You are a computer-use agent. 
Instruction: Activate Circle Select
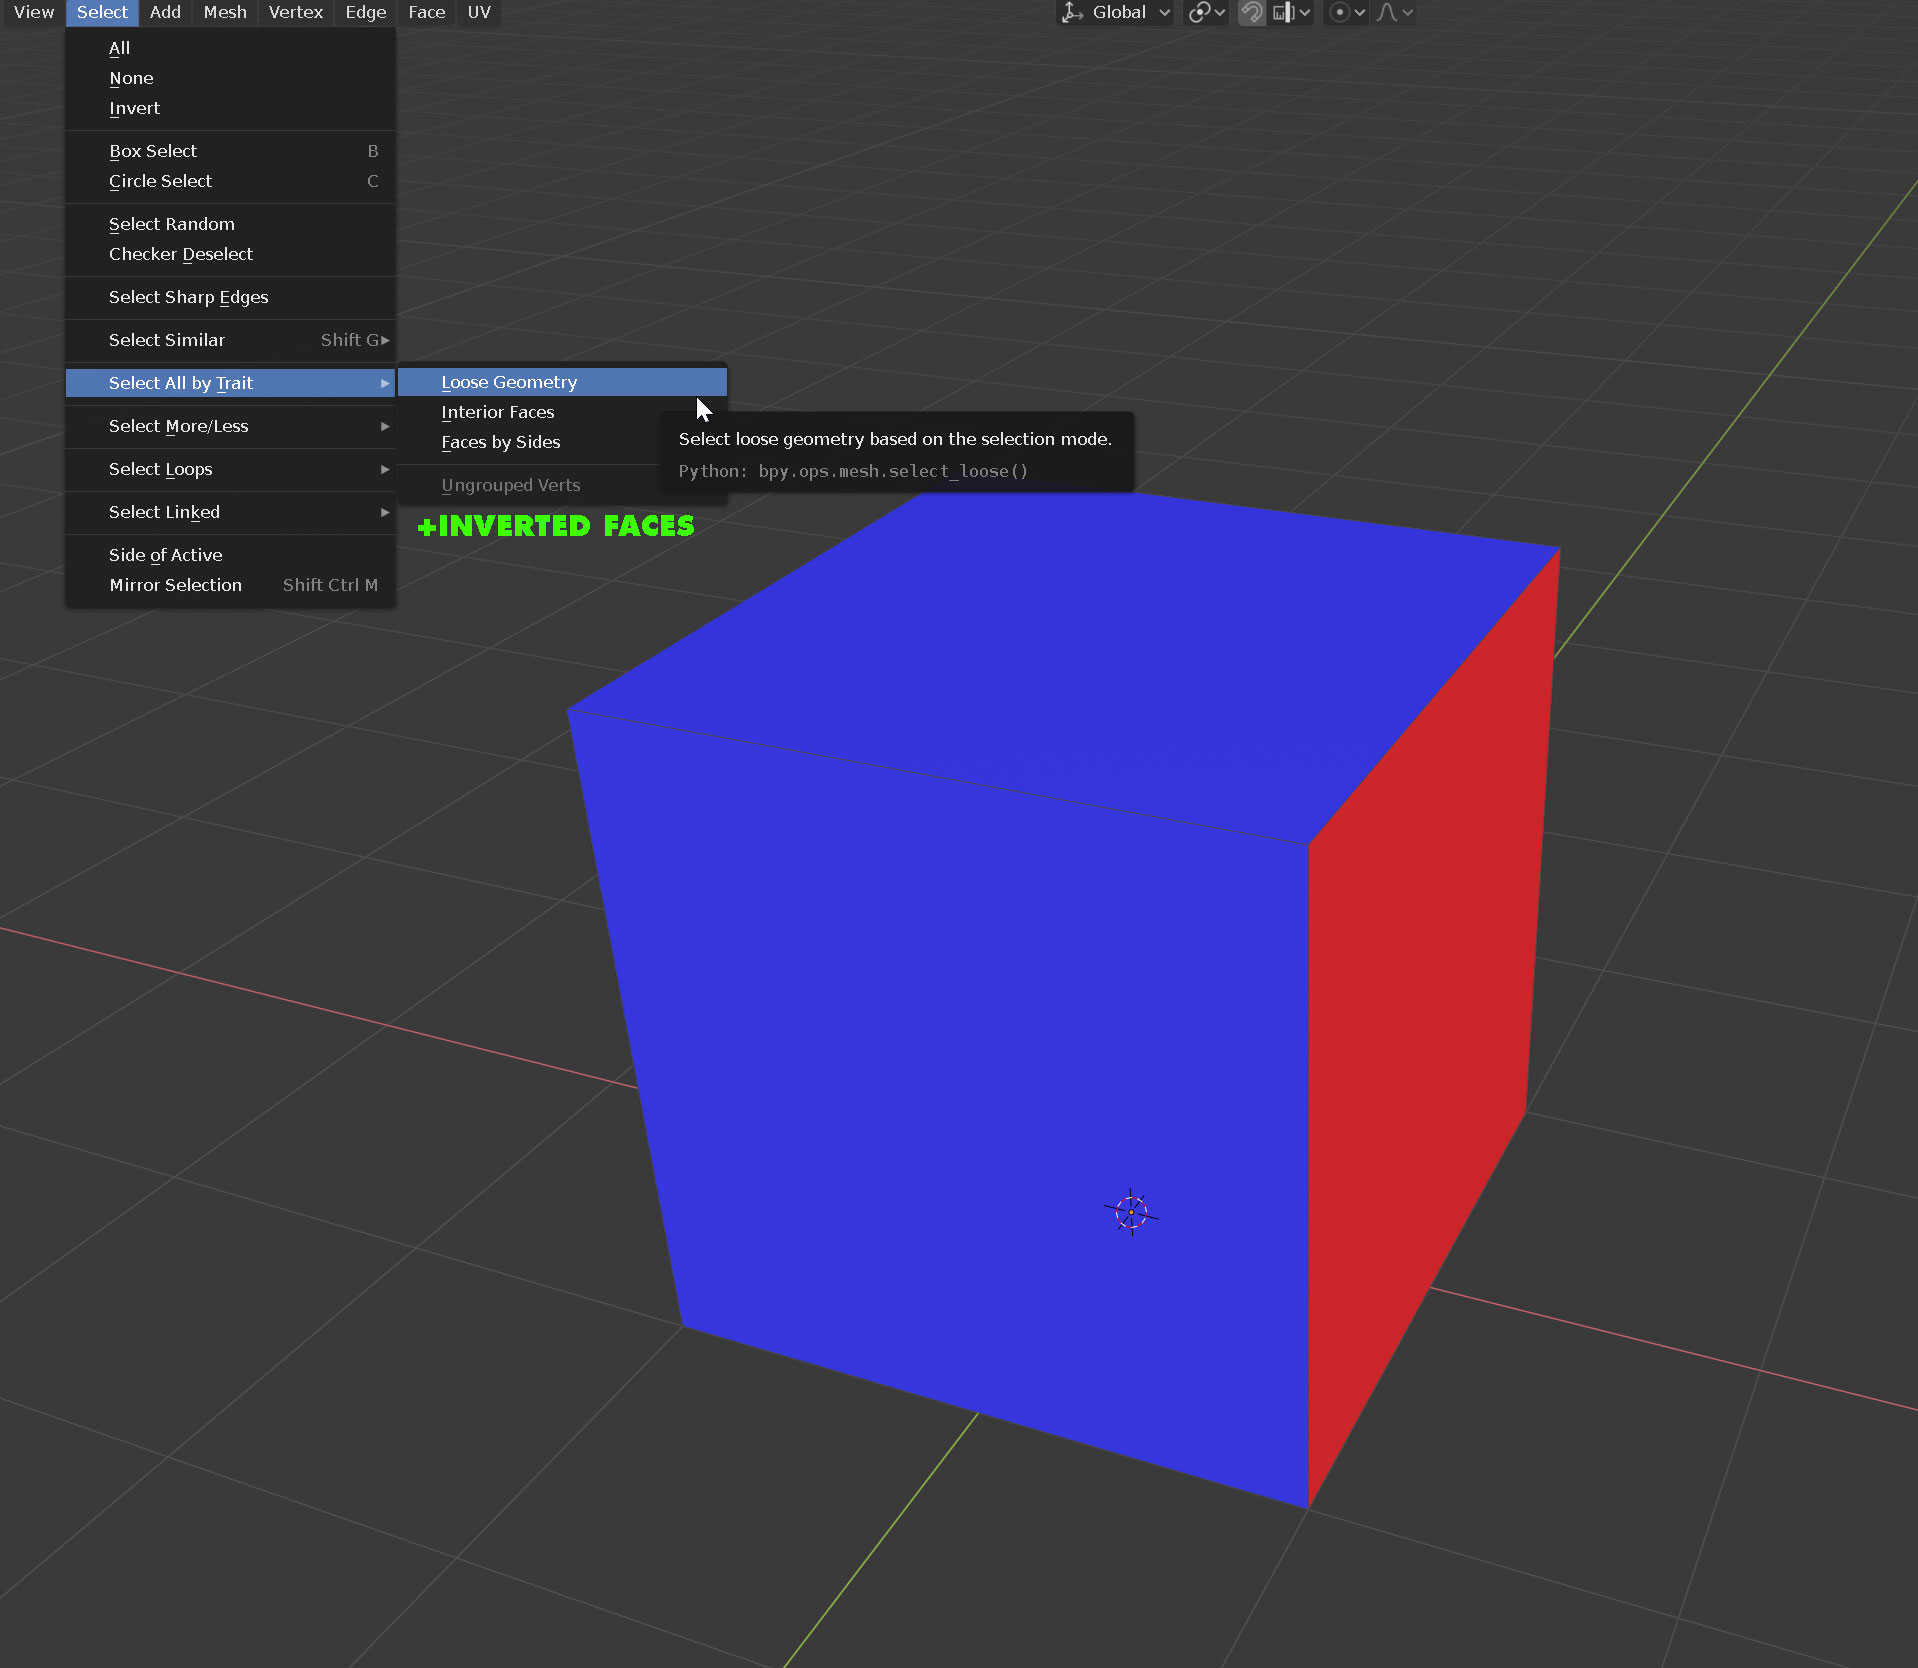click(230, 181)
